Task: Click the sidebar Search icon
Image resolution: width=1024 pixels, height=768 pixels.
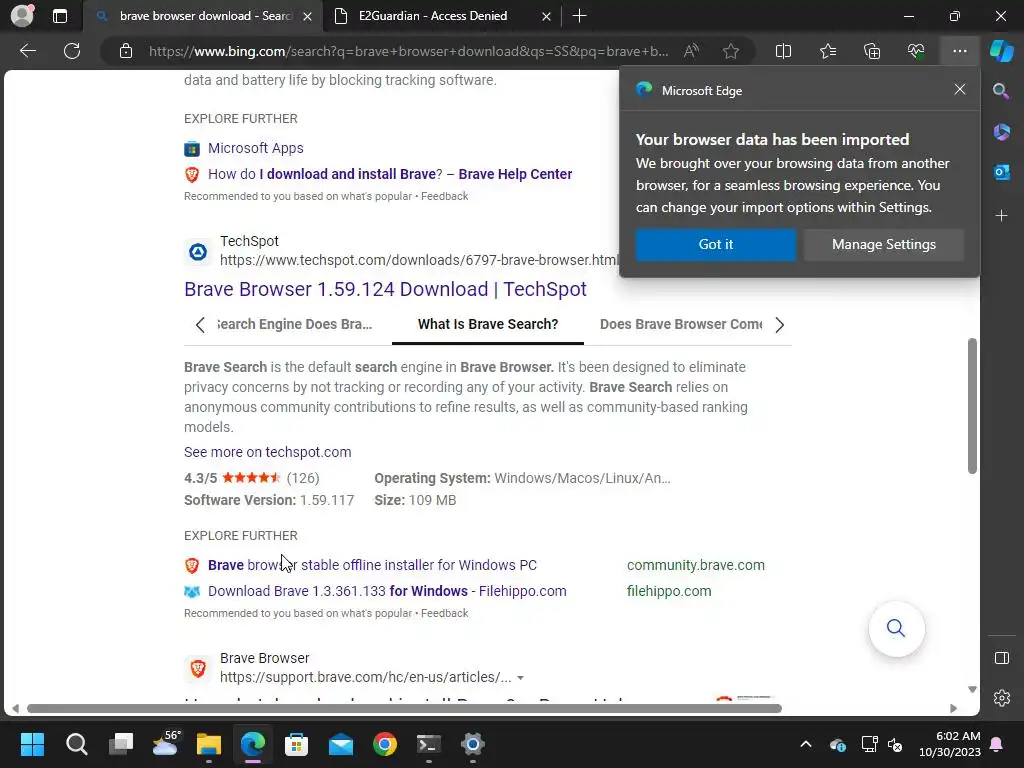Action: [1001, 91]
